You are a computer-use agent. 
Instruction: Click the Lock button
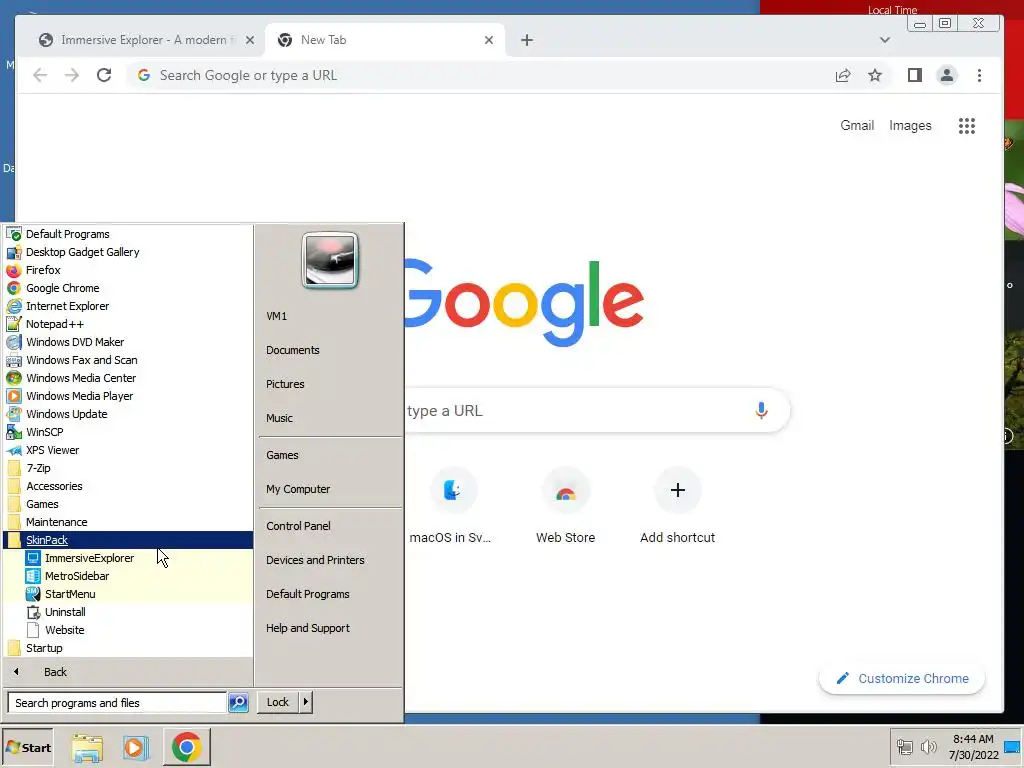pyautogui.click(x=278, y=702)
